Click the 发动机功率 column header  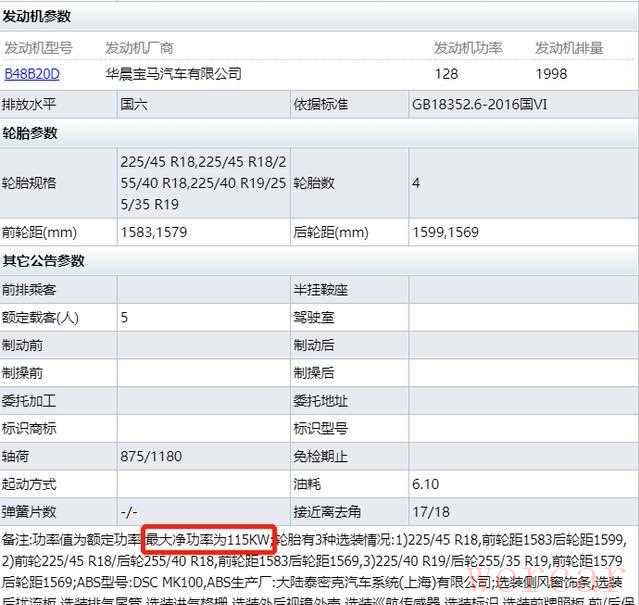point(468,48)
